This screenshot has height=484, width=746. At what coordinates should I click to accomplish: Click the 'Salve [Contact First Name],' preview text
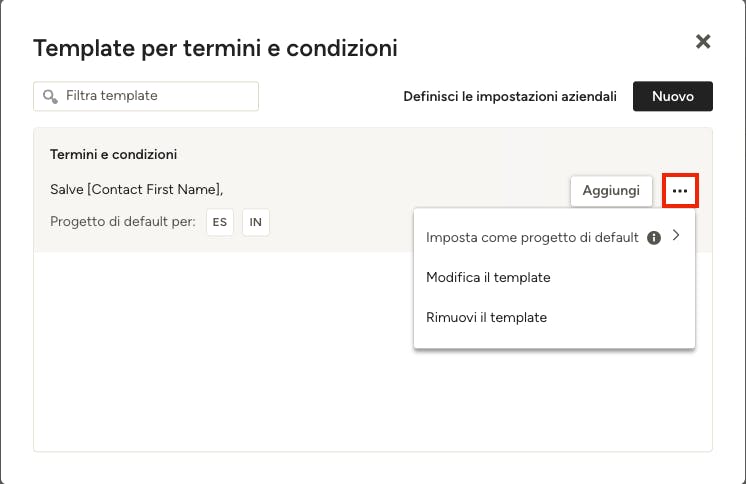(137, 189)
